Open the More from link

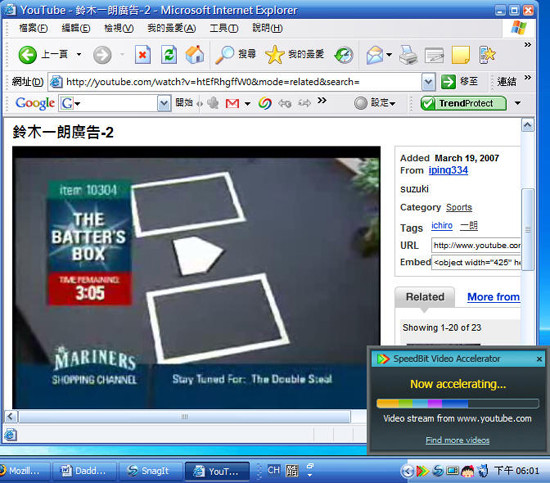[493, 297]
